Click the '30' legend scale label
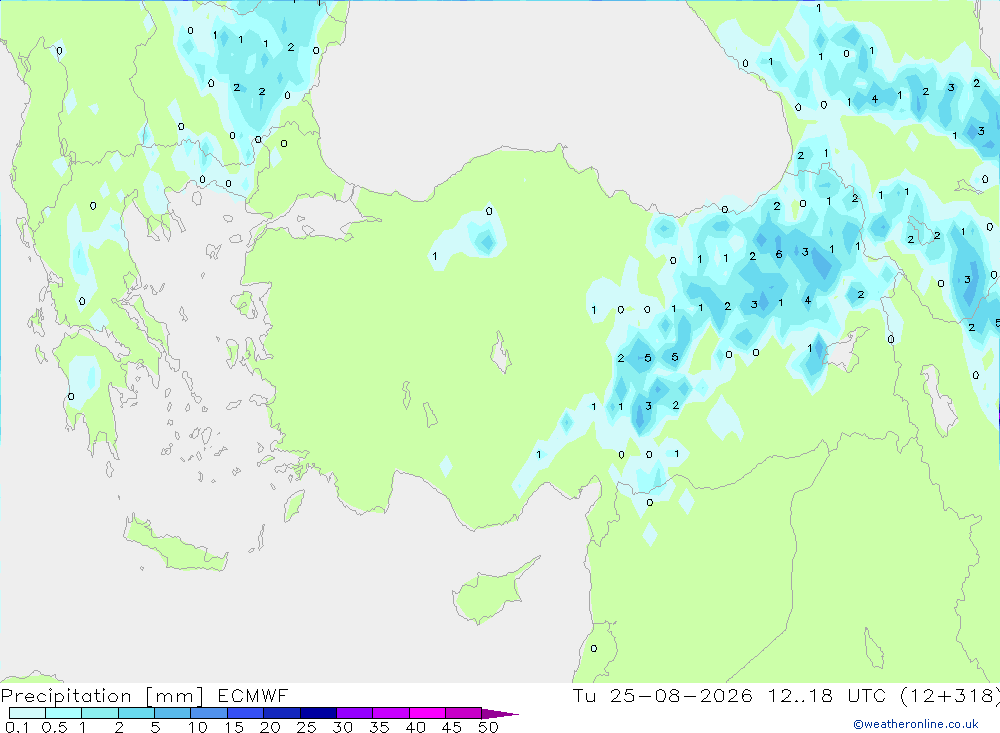This screenshot has width=1000, height=733. (x=342, y=727)
